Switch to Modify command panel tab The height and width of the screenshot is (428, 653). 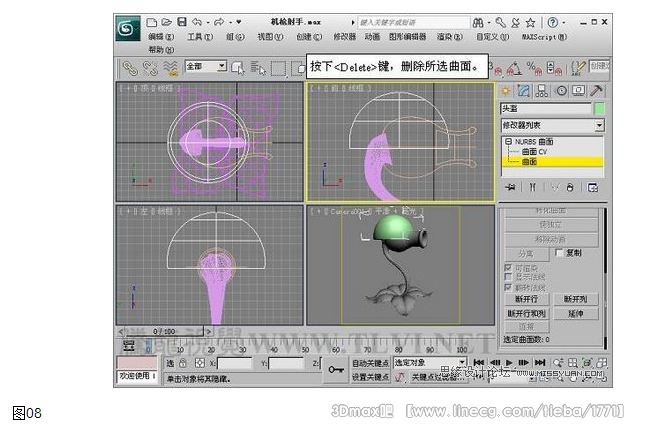(x=523, y=91)
